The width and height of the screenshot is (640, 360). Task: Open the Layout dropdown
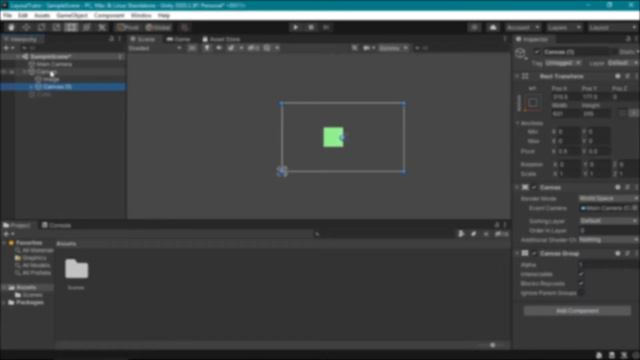point(612,27)
